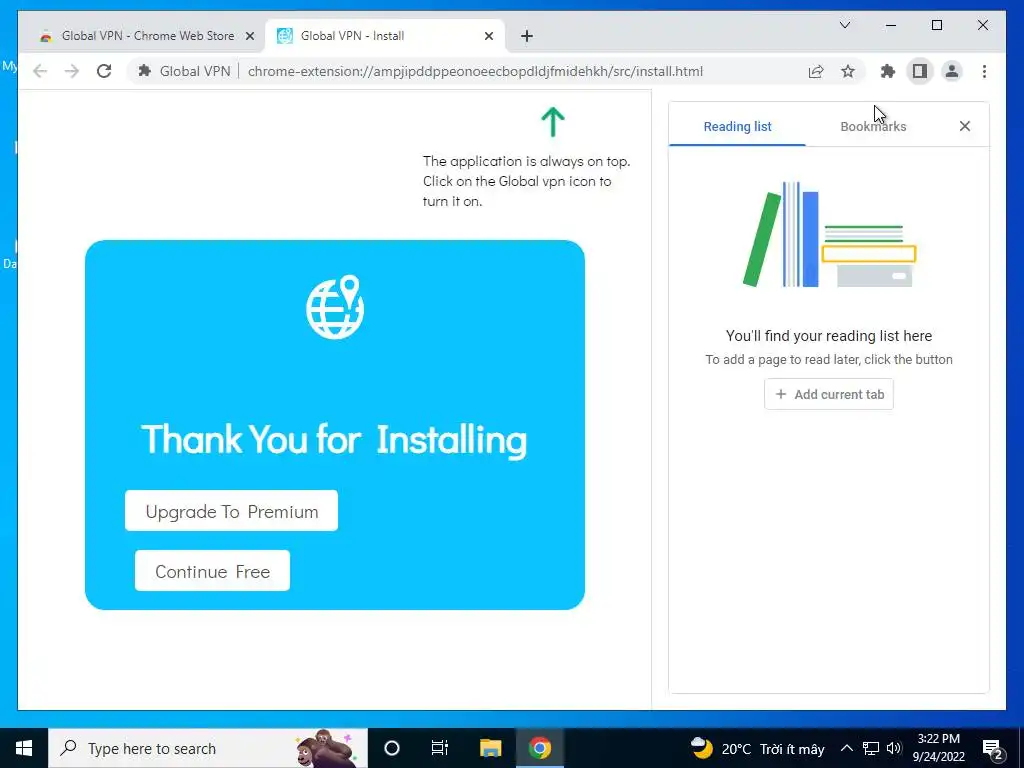Open Cortana circle icon on taskbar
1024x768 pixels.
[392, 748]
